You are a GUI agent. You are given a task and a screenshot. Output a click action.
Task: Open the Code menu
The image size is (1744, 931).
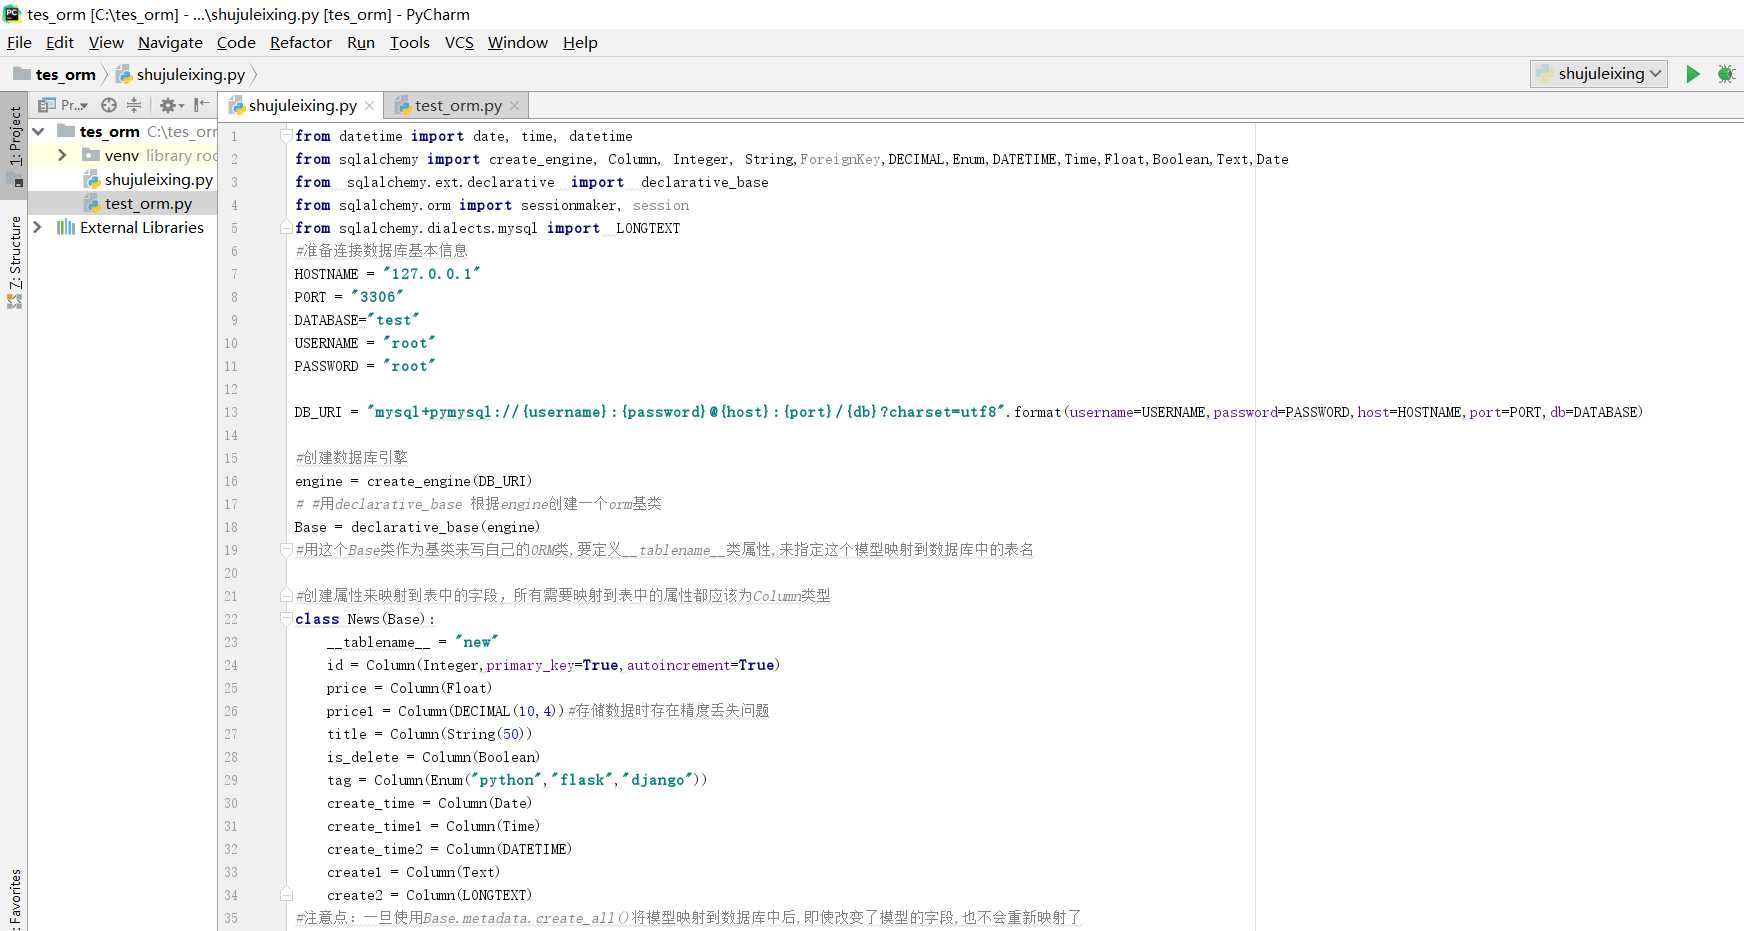pyautogui.click(x=236, y=42)
